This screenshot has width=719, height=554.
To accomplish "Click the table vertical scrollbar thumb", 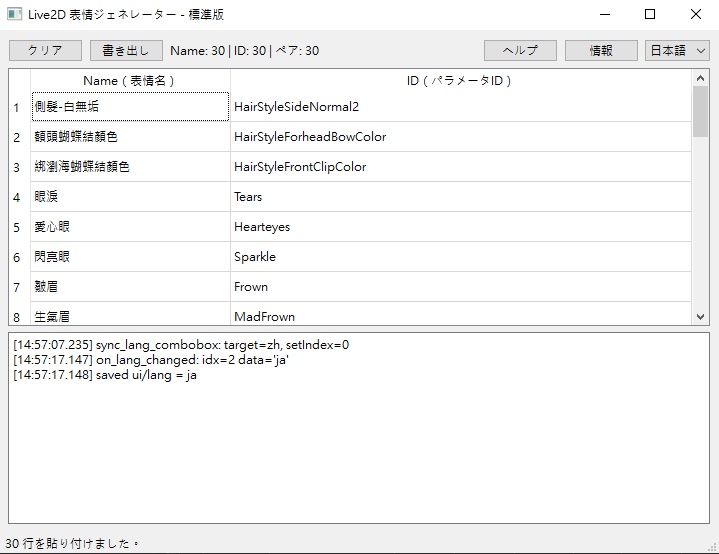I will (700, 111).
